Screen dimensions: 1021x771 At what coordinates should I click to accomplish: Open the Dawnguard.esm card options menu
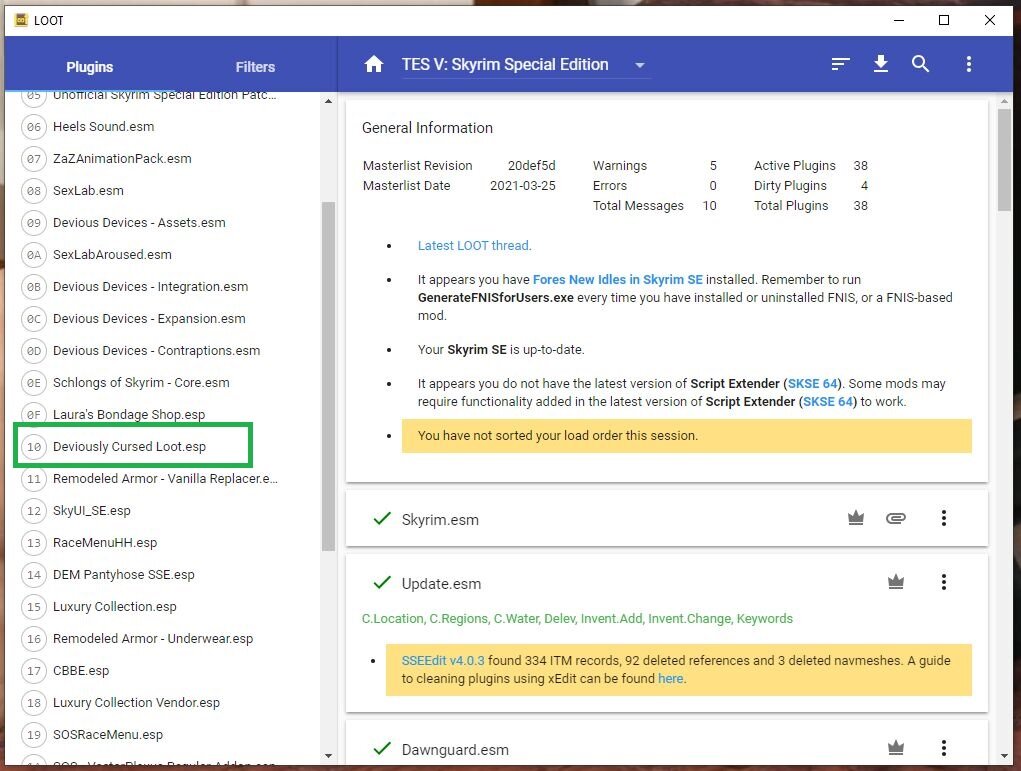point(944,748)
